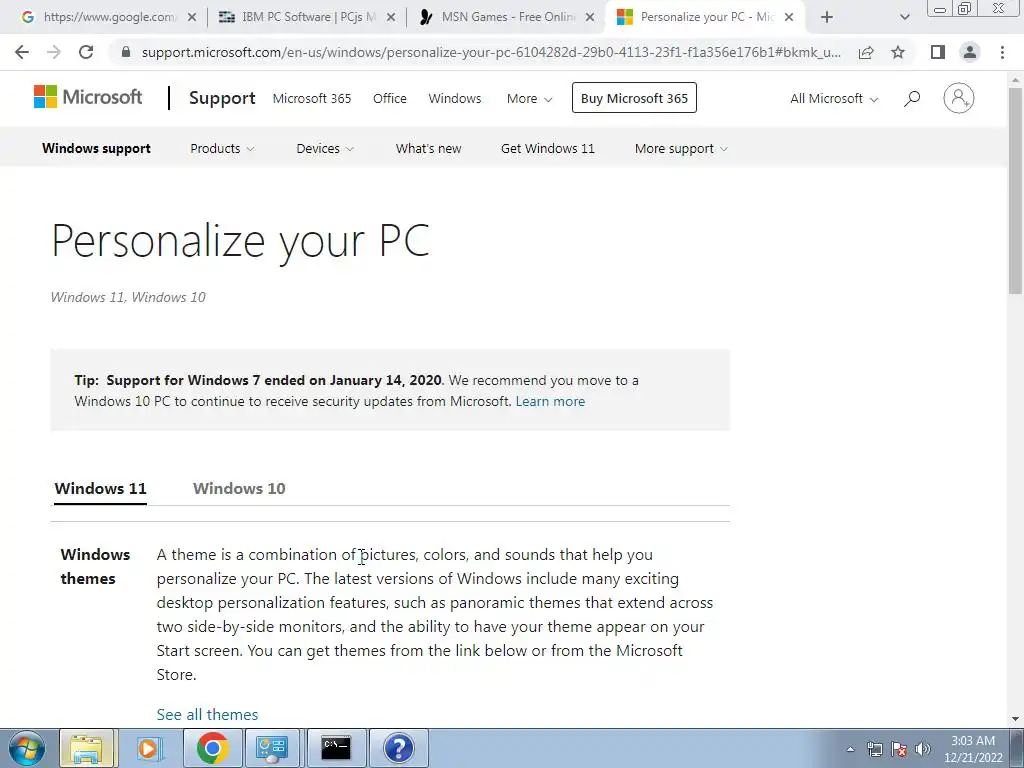
Task: Sign in with the account avatar icon
Action: click(x=959, y=98)
